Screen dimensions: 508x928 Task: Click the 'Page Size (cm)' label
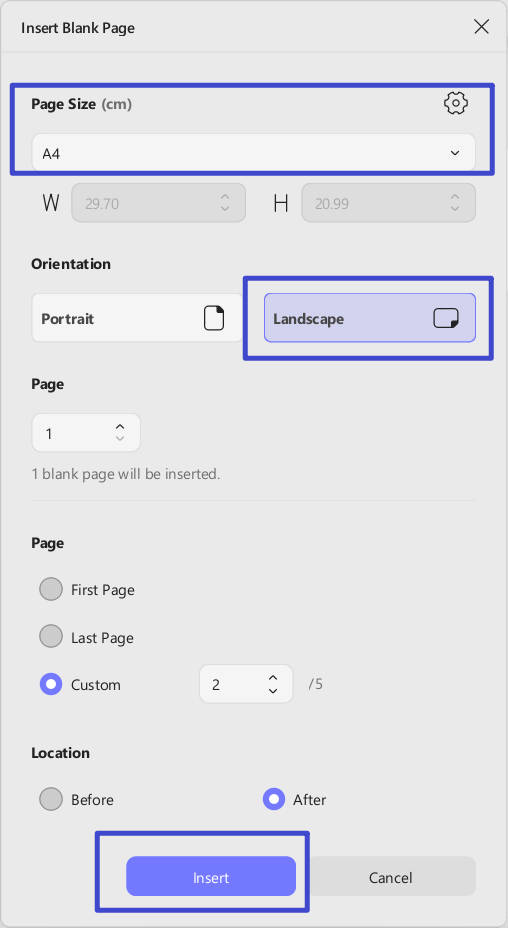(81, 104)
